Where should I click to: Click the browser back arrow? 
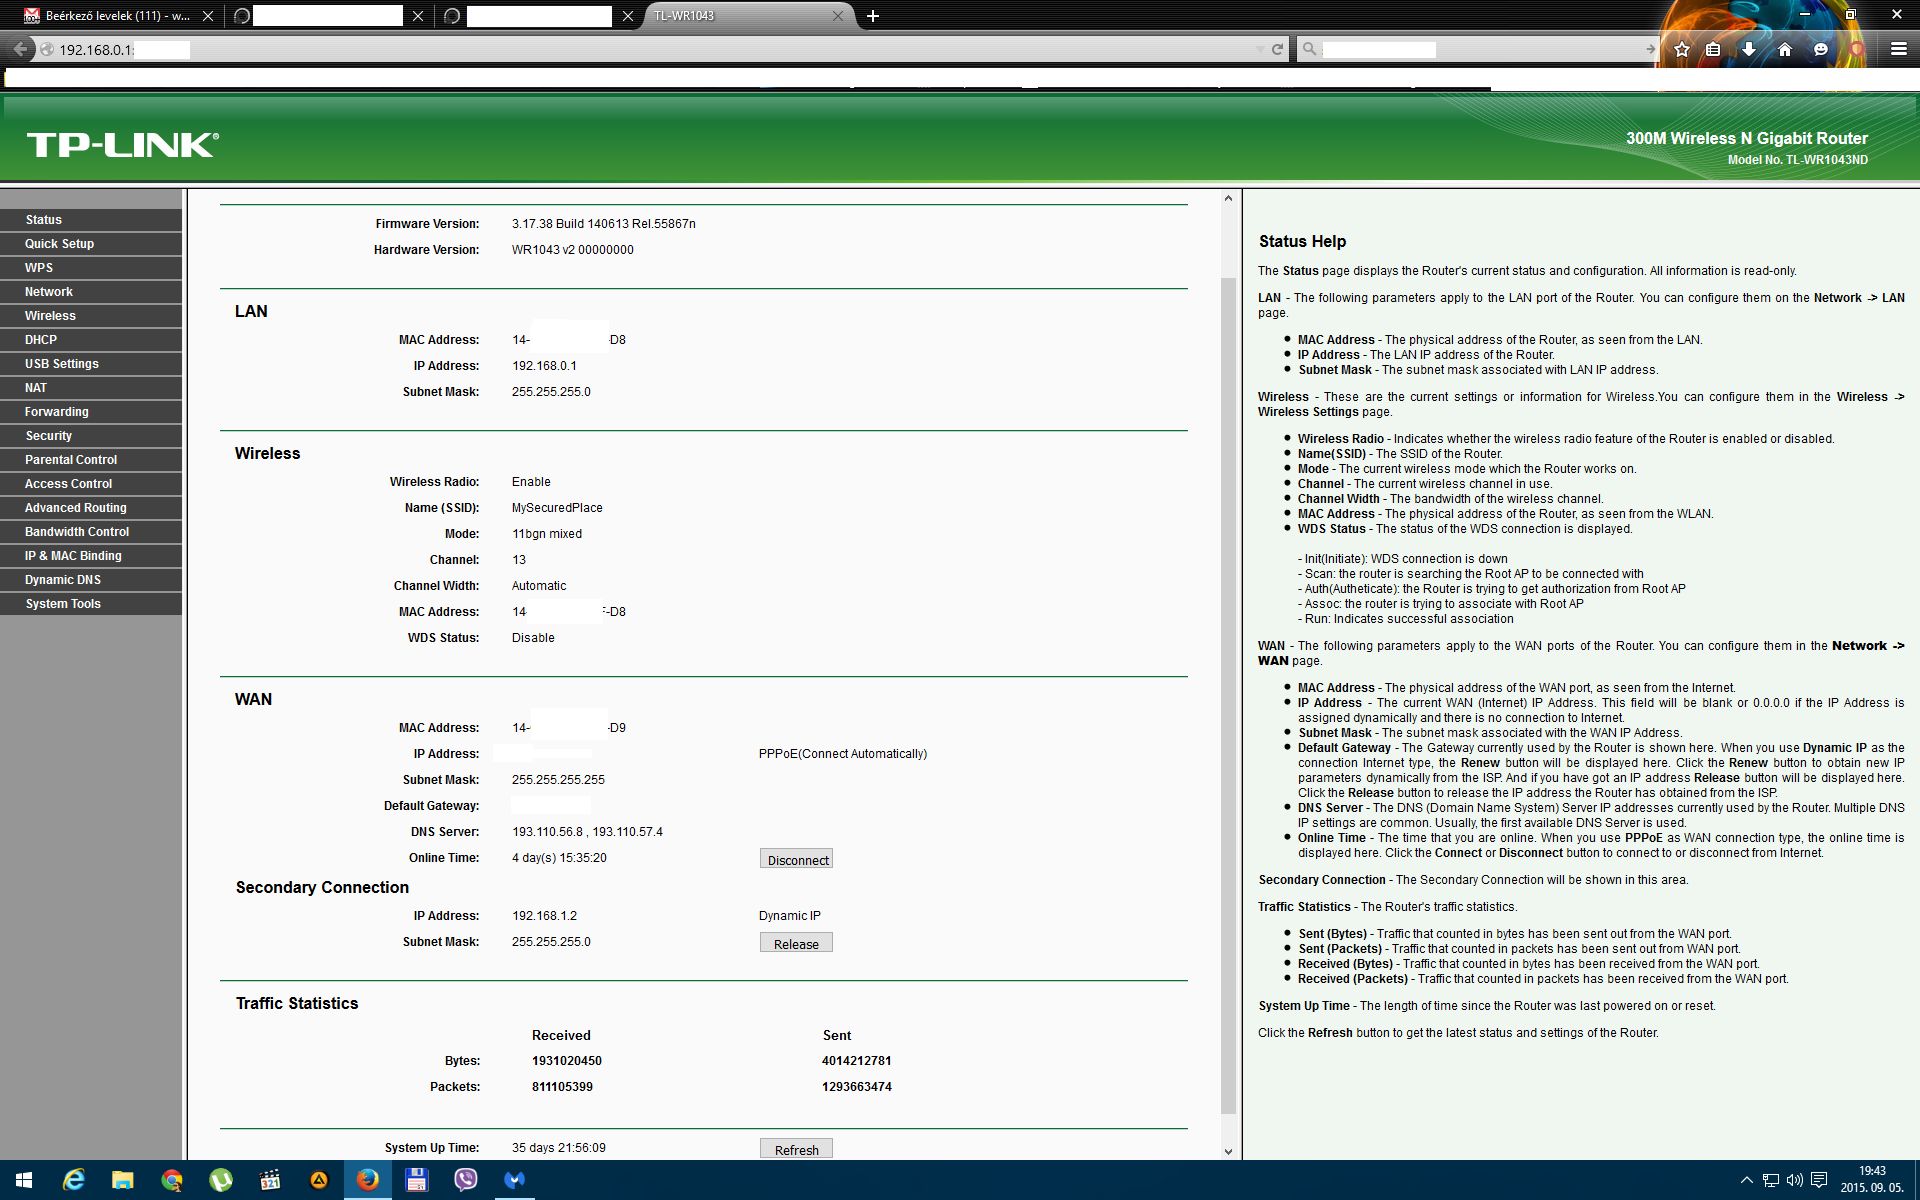tap(20, 49)
